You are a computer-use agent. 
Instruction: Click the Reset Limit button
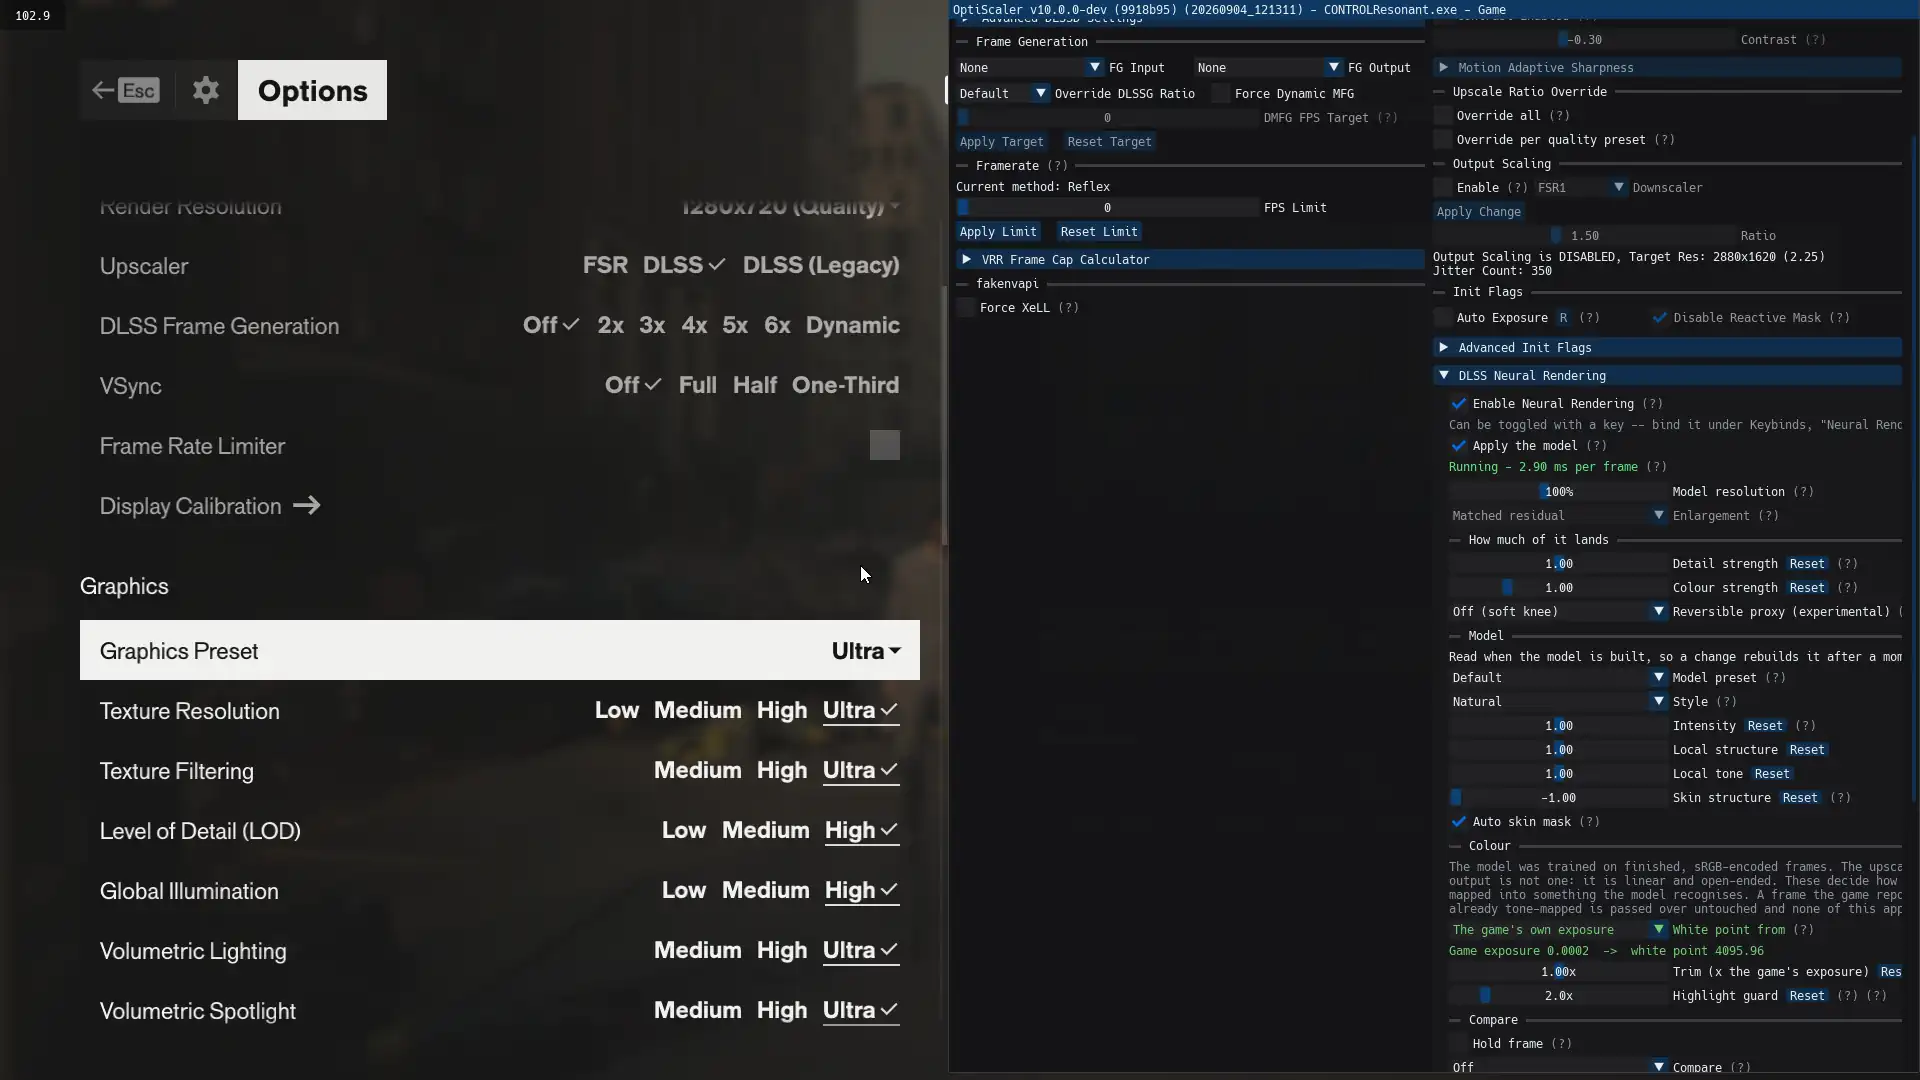point(1099,232)
